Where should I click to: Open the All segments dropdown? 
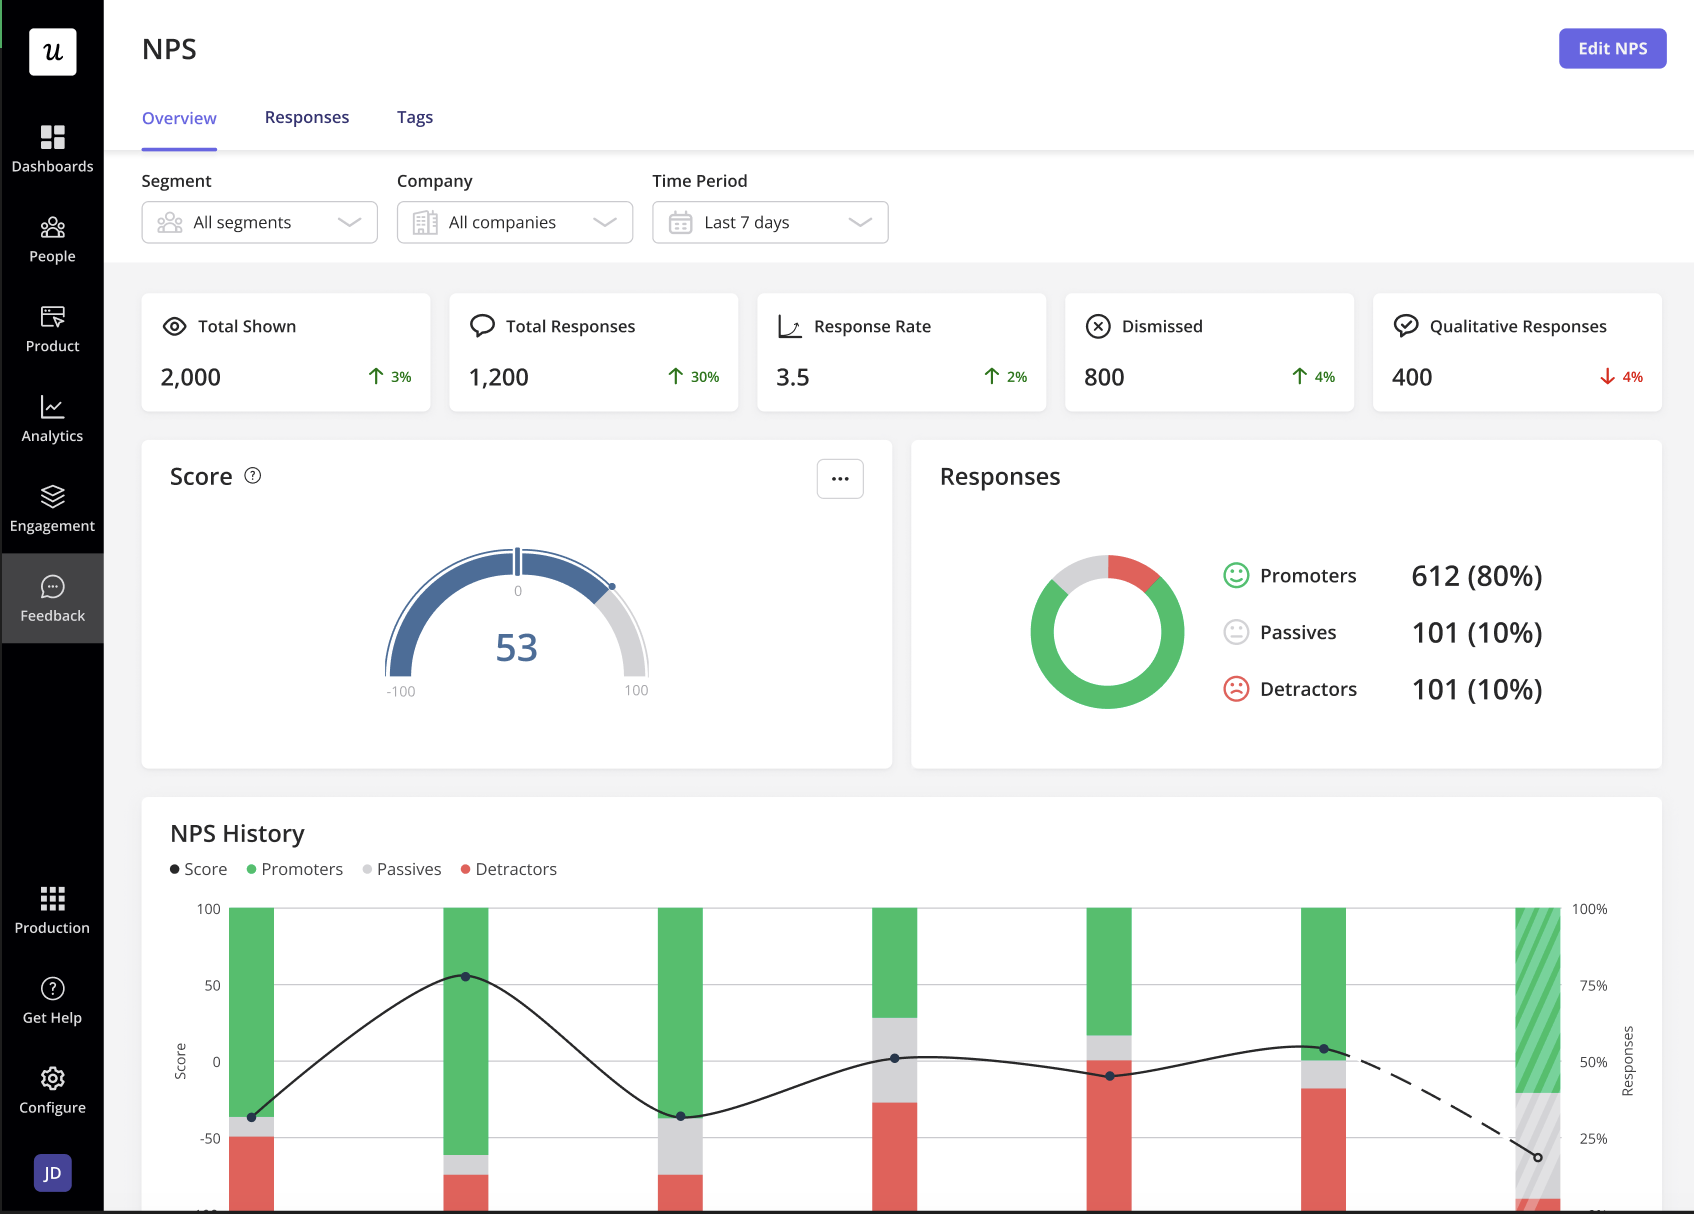259,222
